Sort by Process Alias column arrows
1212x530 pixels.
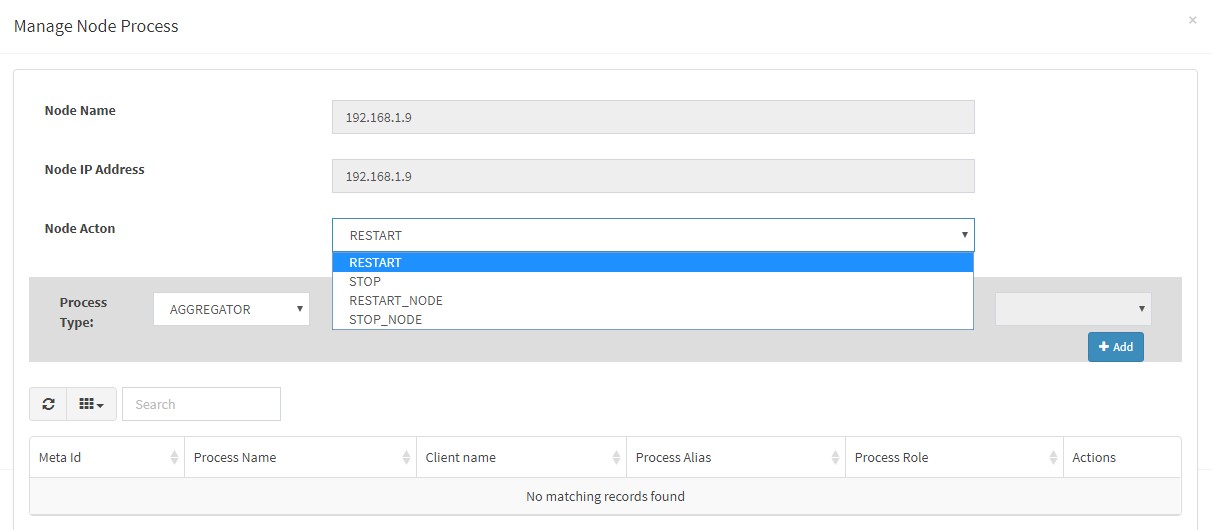[835, 457]
